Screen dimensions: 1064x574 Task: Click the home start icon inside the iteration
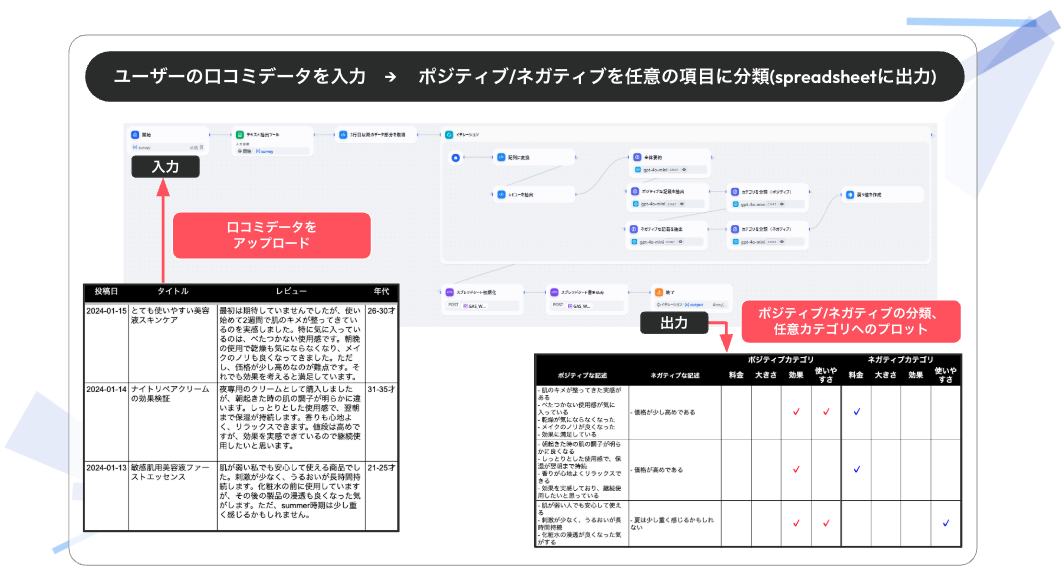point(456,158)
